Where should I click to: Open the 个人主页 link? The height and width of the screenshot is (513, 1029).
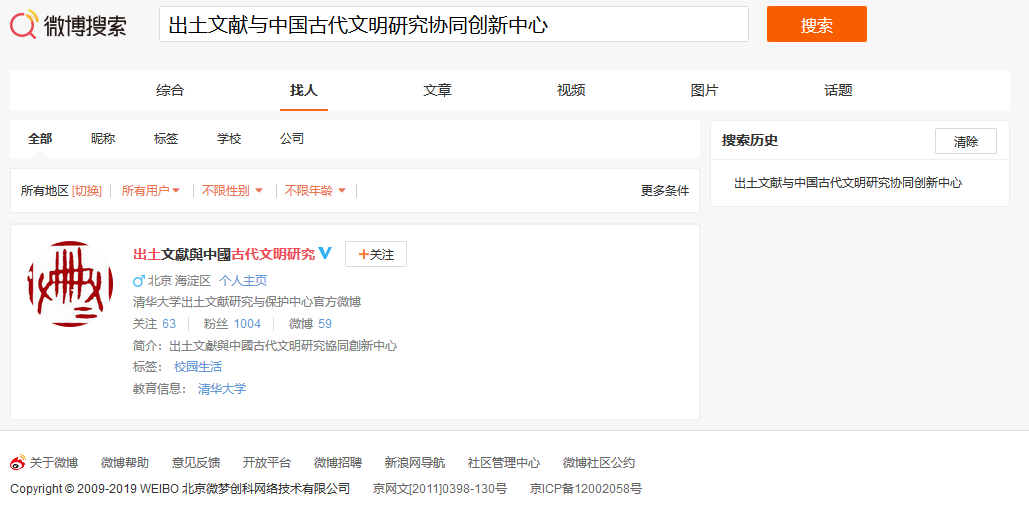click(243, 281)
